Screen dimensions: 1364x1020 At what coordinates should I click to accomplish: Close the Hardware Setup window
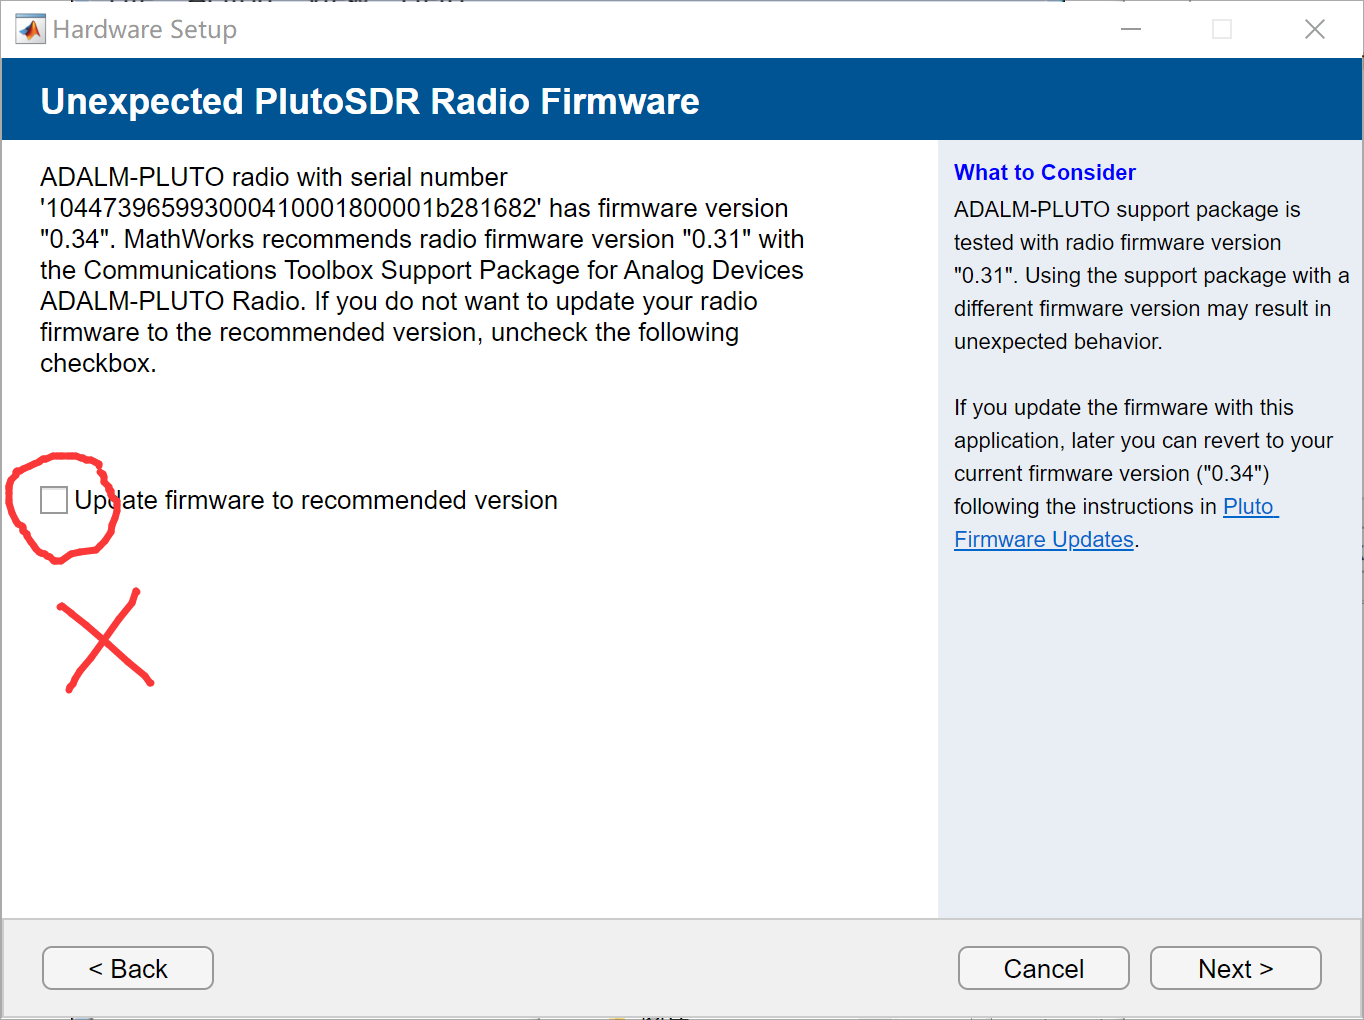coord(1314,29)
